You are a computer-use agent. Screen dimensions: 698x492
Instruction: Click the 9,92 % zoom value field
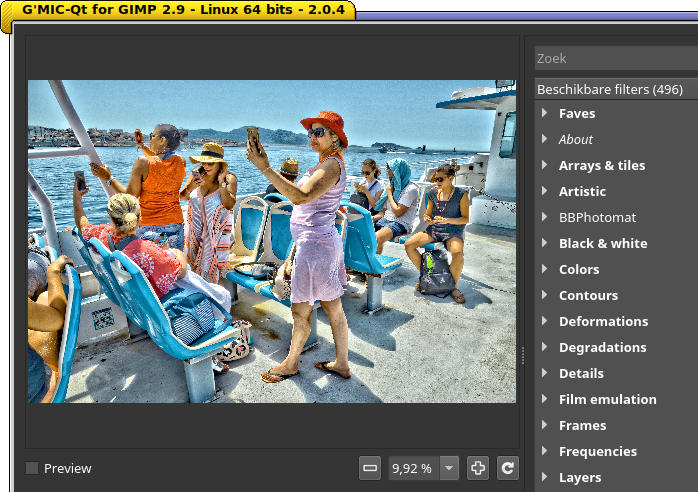click(414, 468)
